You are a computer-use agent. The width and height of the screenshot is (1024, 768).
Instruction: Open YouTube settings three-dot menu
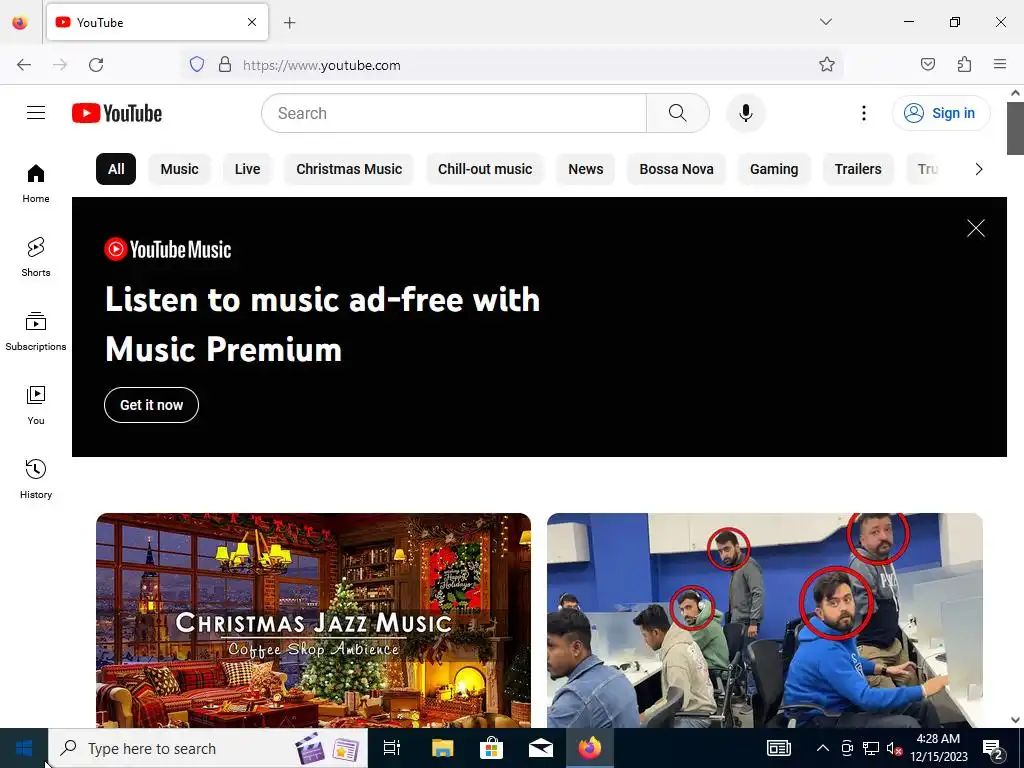(863, 113)
